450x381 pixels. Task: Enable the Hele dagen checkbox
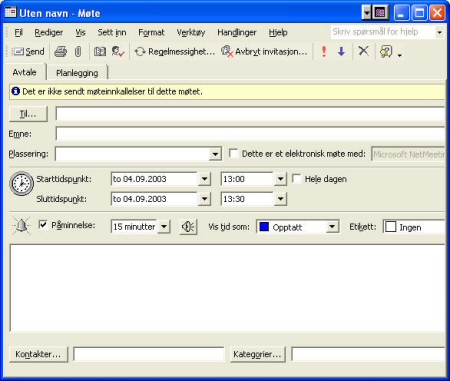296,178
